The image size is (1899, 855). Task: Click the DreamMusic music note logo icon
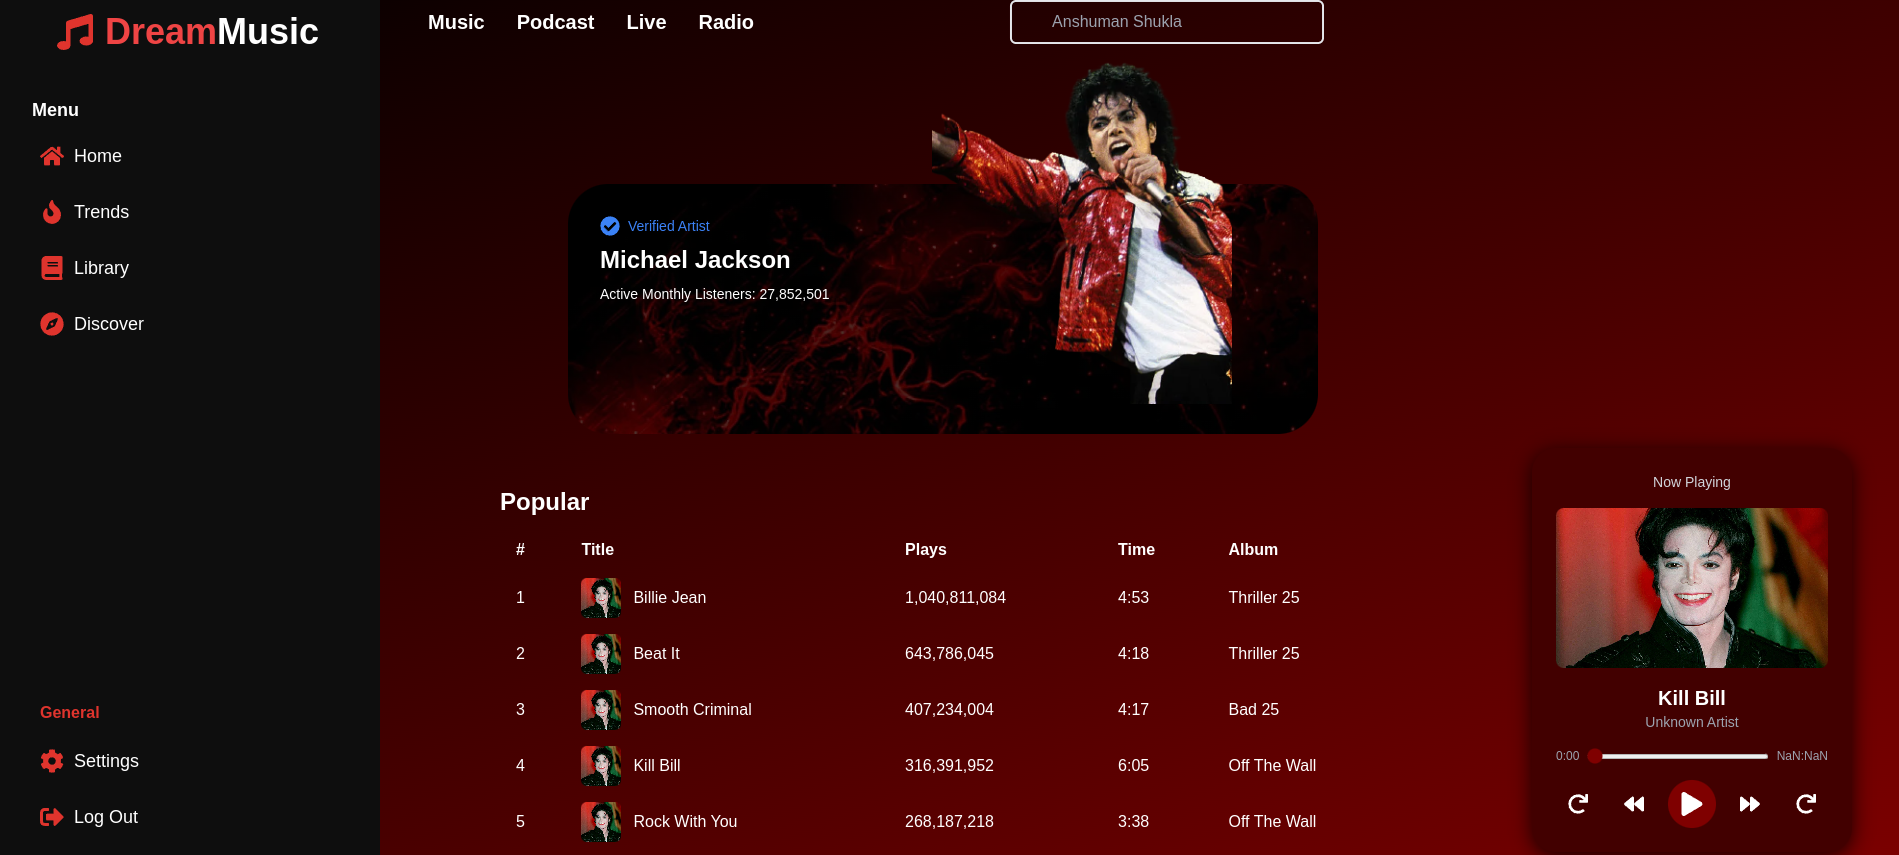click(x=75, y=32)
